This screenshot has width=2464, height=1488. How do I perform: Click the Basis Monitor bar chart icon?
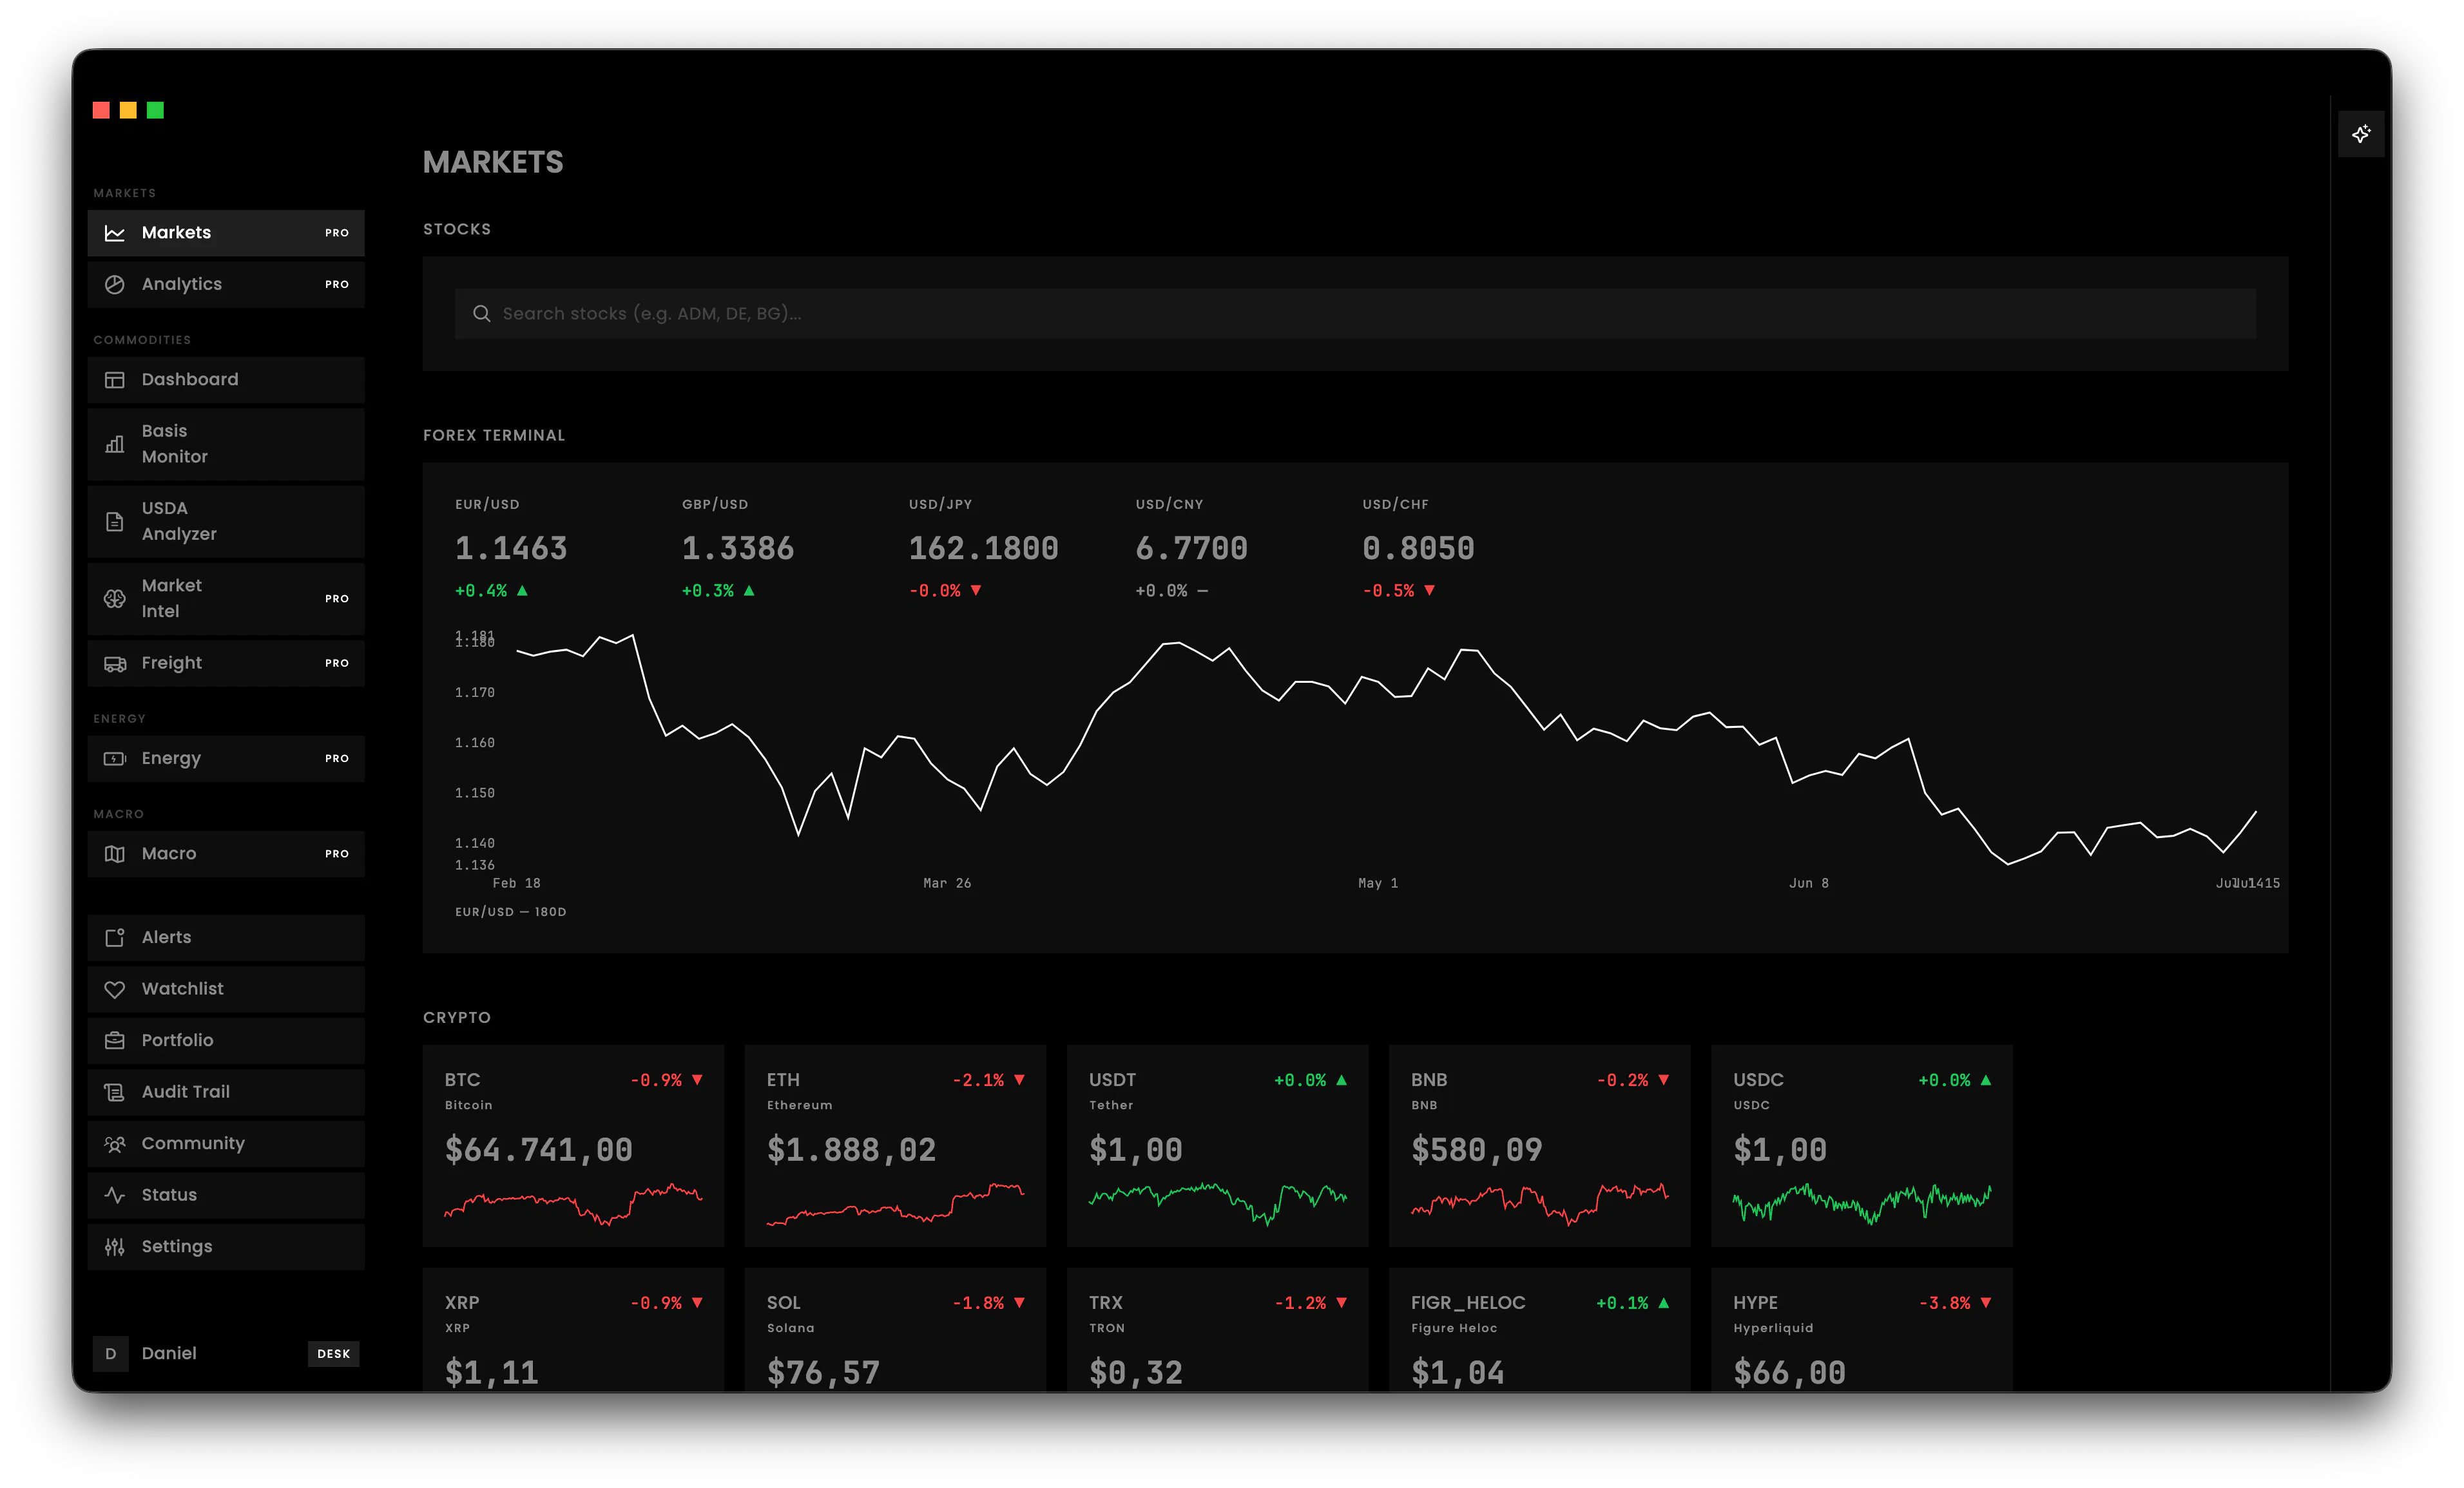[x=115, y=444]
